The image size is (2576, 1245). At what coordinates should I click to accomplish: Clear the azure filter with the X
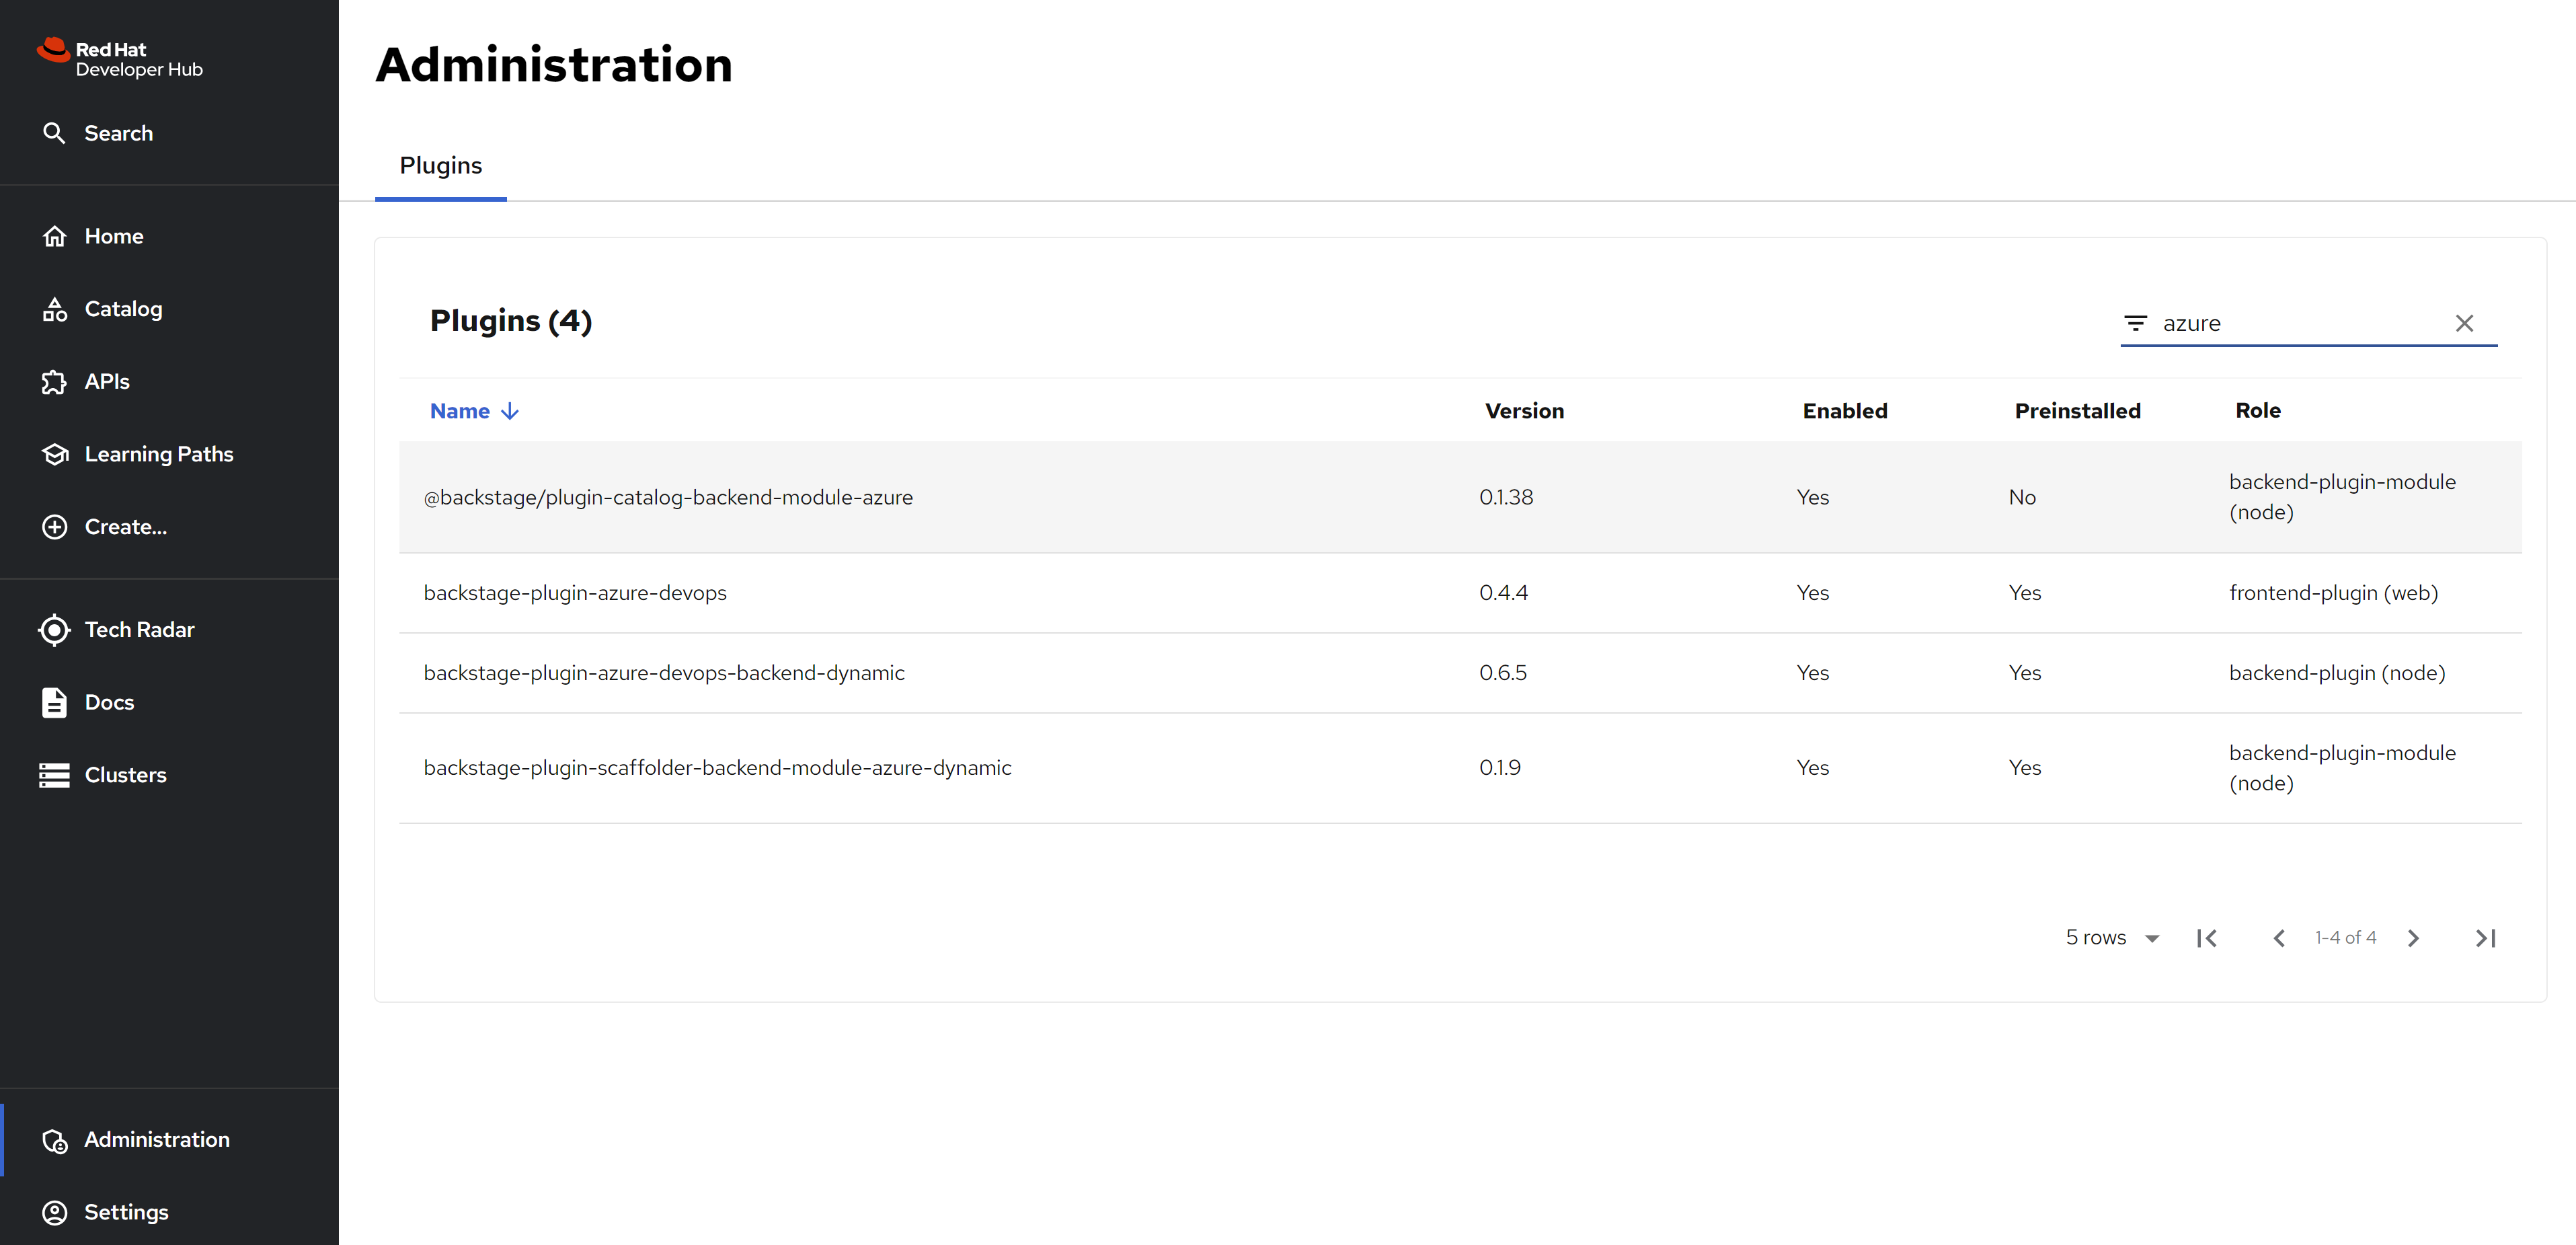2464,323
